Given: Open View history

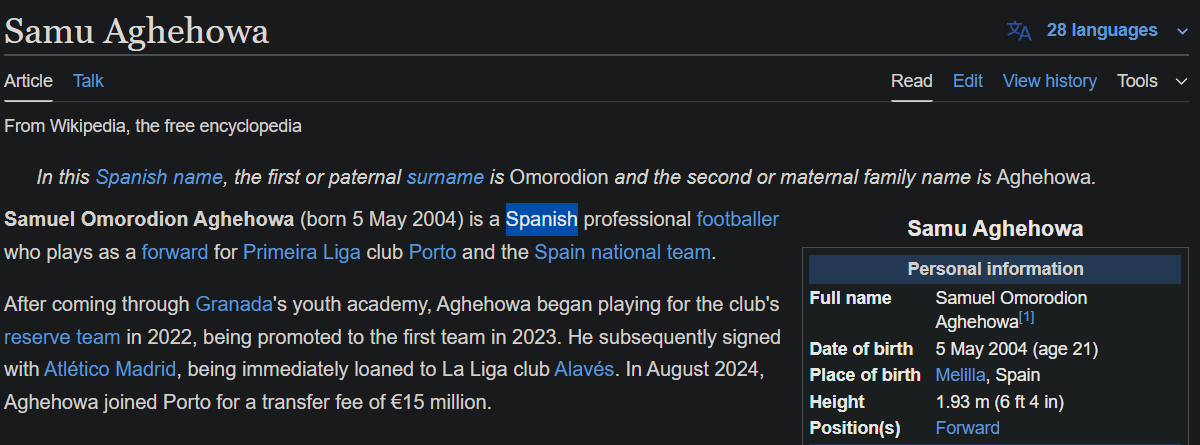Looking at the screenshot, I should point(1049,81).
